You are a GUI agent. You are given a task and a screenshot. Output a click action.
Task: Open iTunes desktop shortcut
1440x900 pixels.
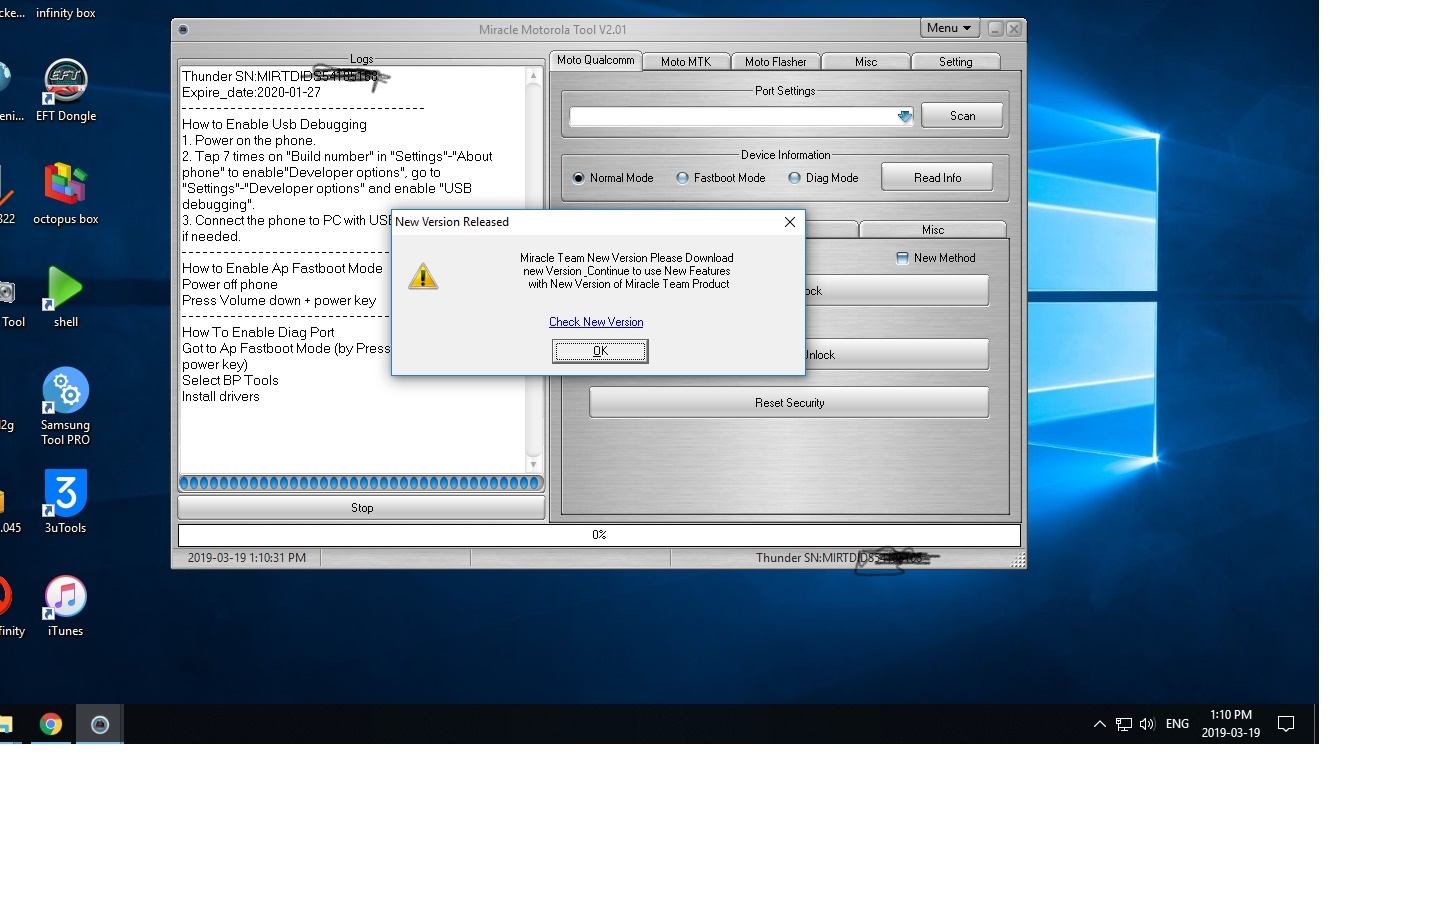66,606
